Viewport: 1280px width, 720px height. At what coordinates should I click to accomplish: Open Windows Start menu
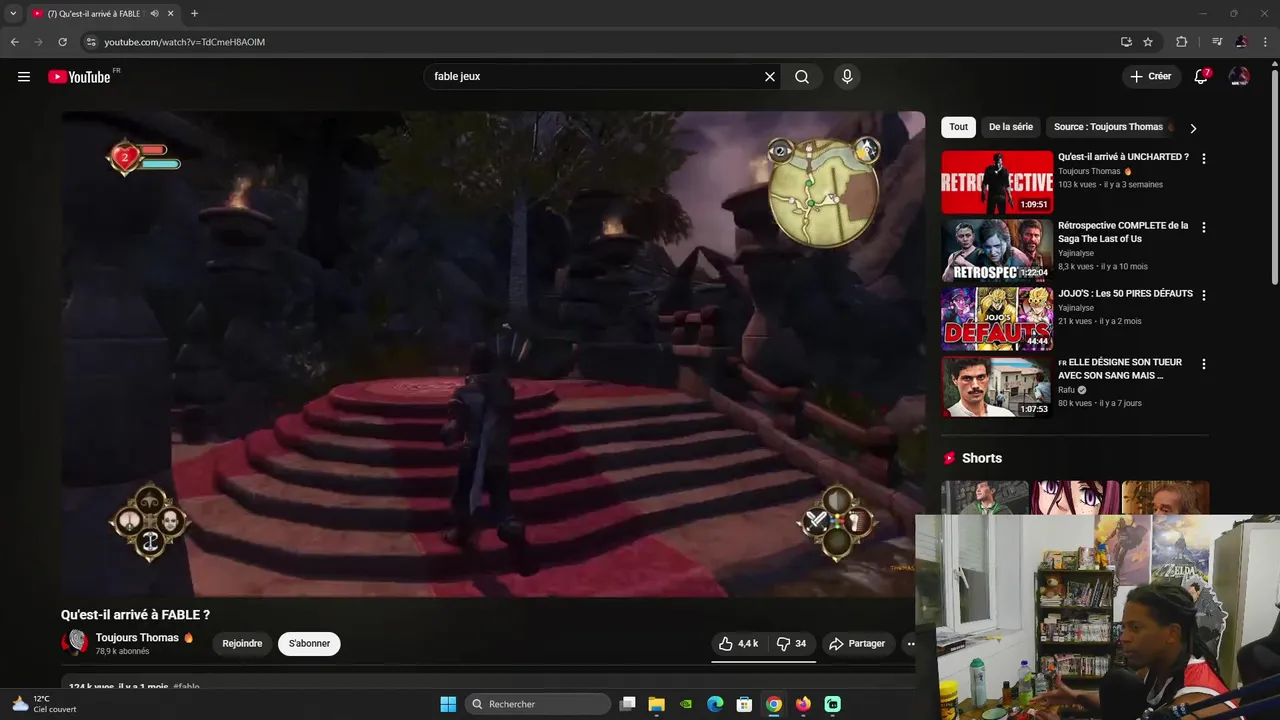point(448,704)
